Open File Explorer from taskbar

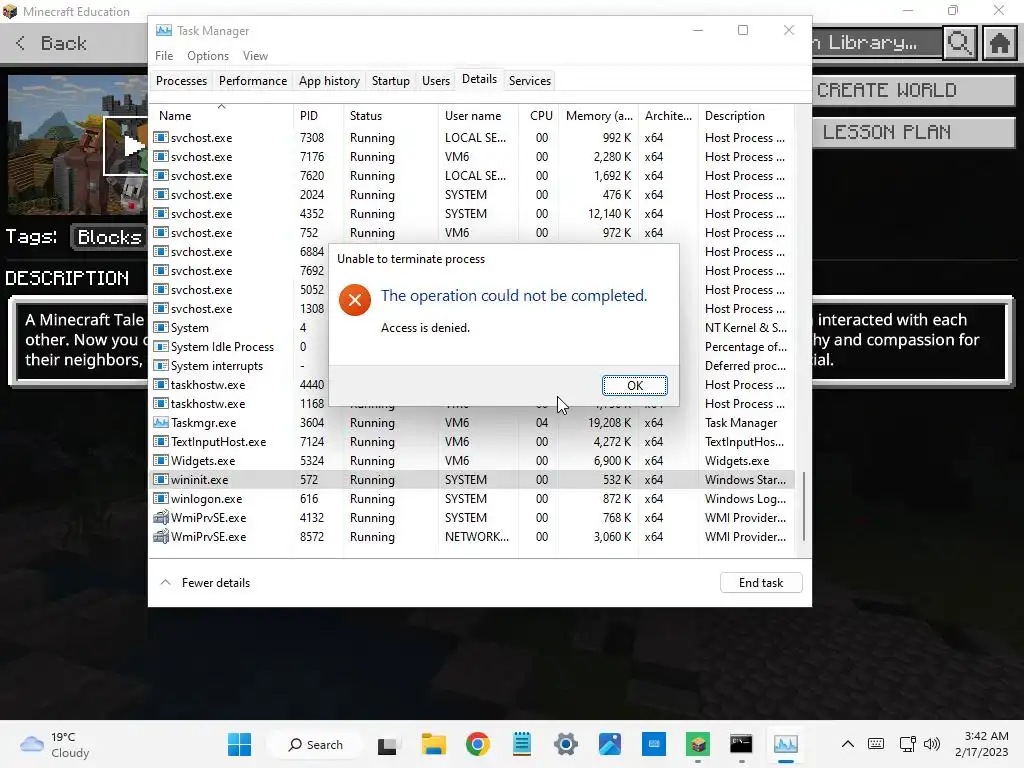click(x=434, y=744)
